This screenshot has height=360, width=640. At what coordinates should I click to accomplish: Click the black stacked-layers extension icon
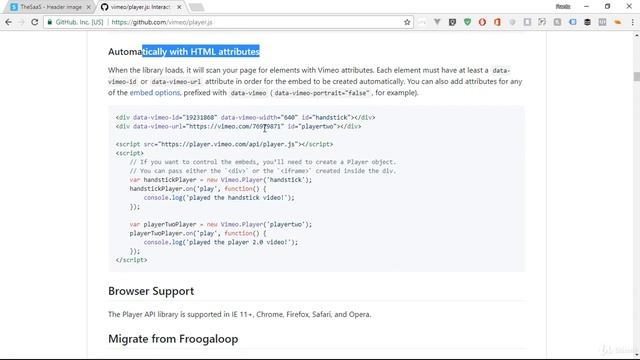point(587,22)
